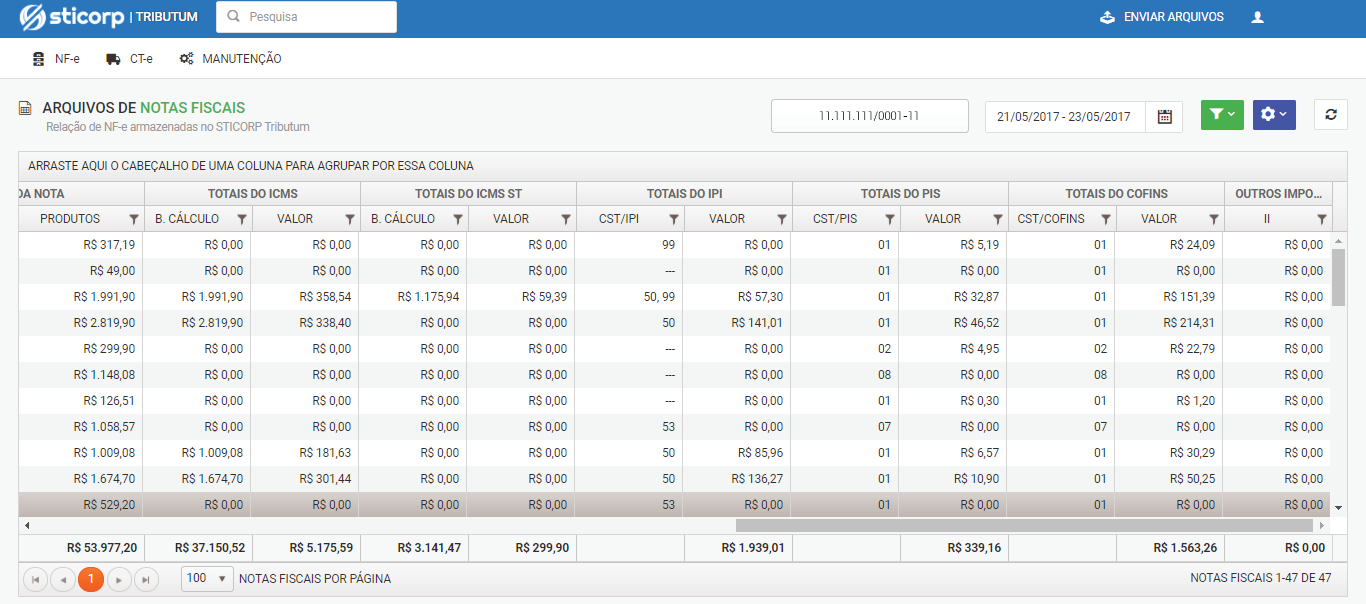Go to next page arrow
The width and height of the screenshot is (1366, 604).
point(119,579)
